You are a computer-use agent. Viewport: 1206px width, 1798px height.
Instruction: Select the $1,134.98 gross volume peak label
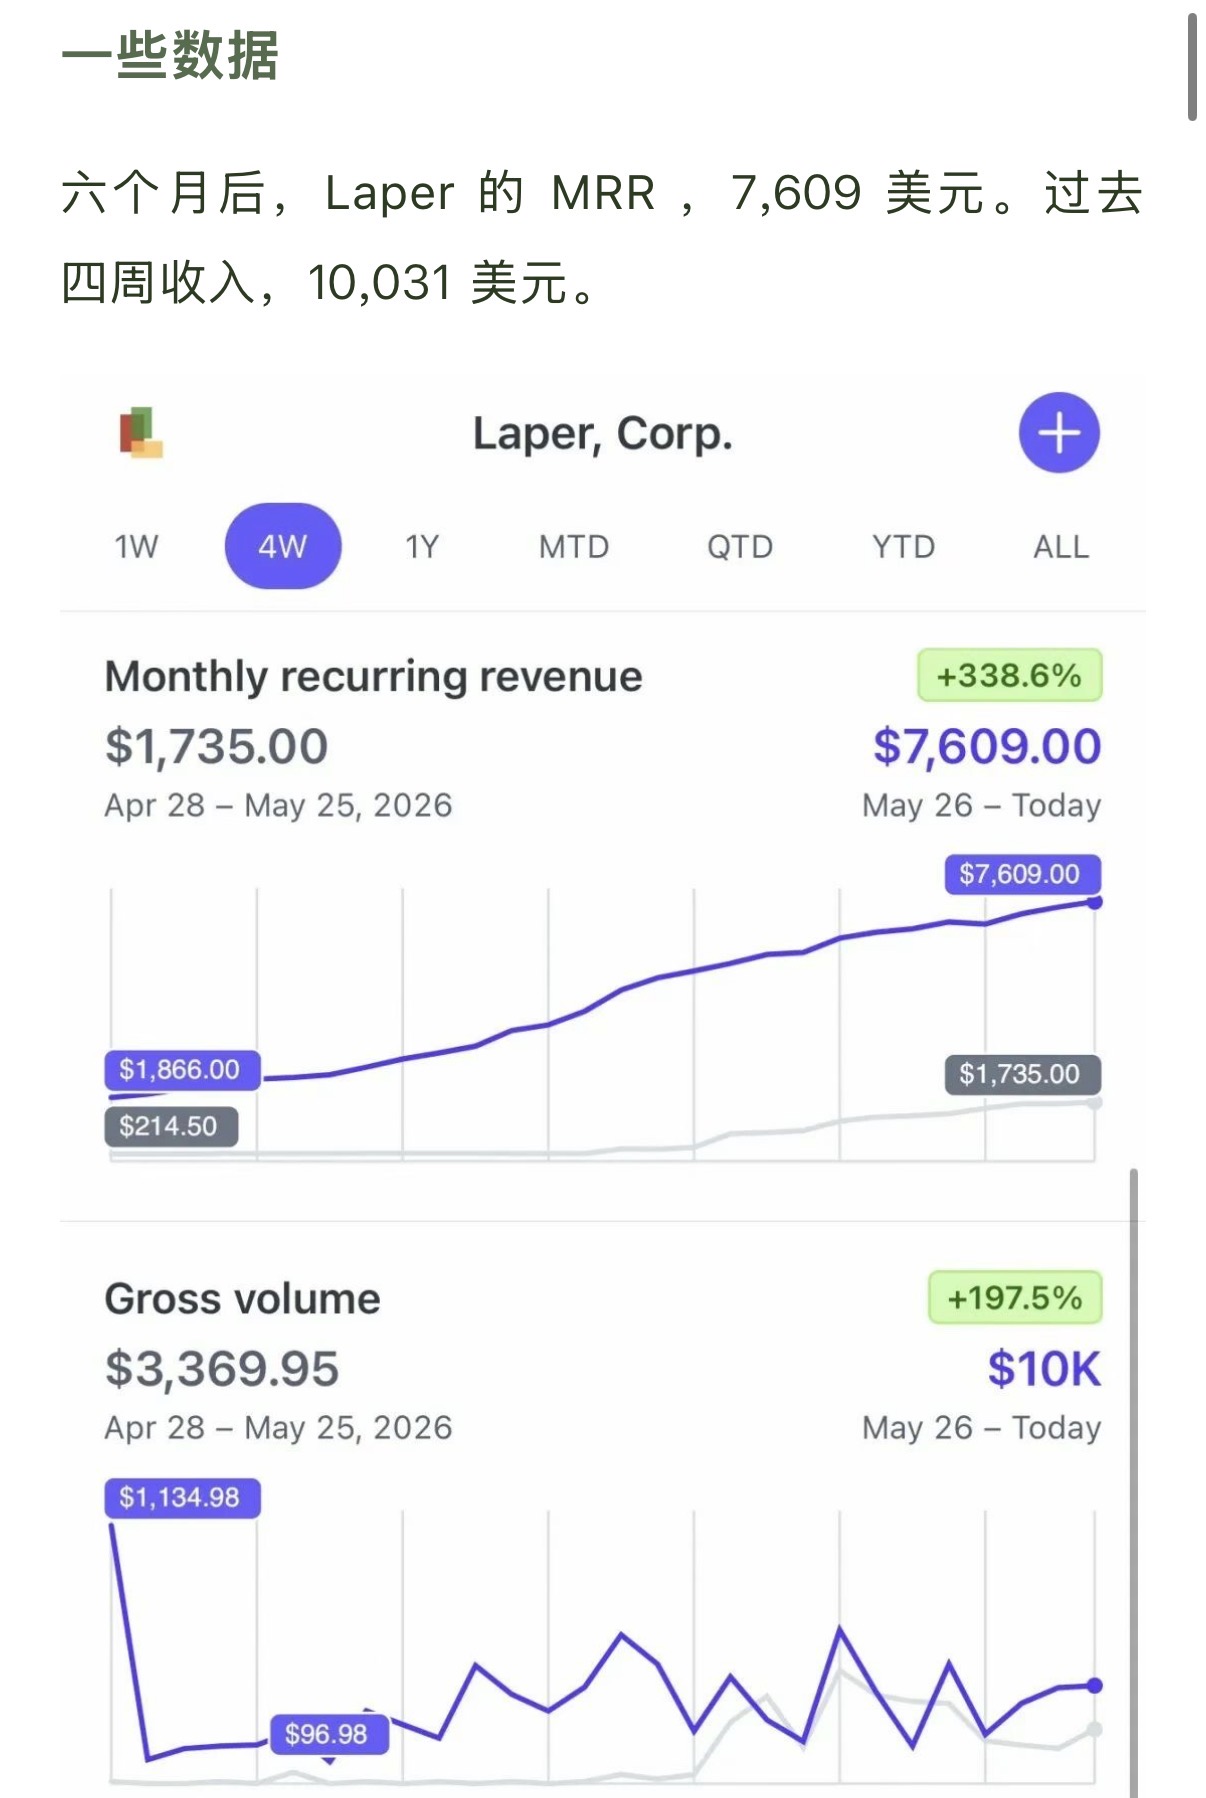click(x=182, y=1498)
